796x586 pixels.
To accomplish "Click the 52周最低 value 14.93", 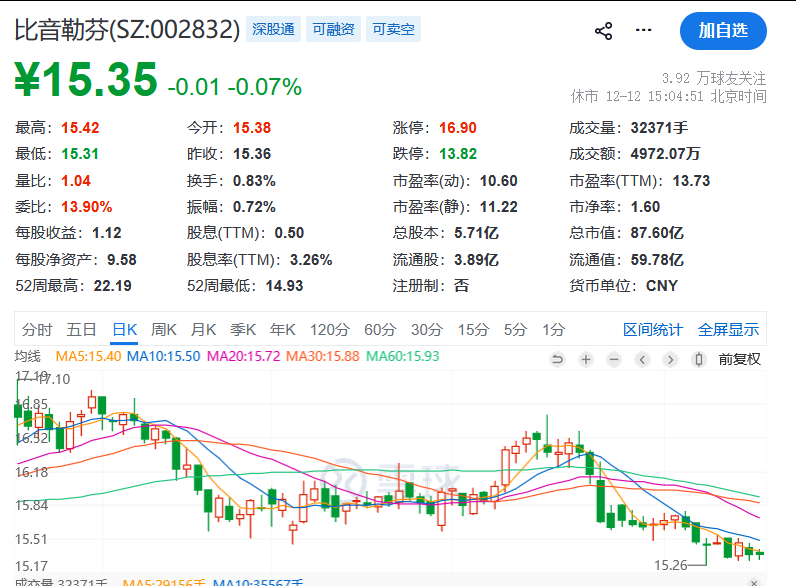I will [x=284, y=286].
